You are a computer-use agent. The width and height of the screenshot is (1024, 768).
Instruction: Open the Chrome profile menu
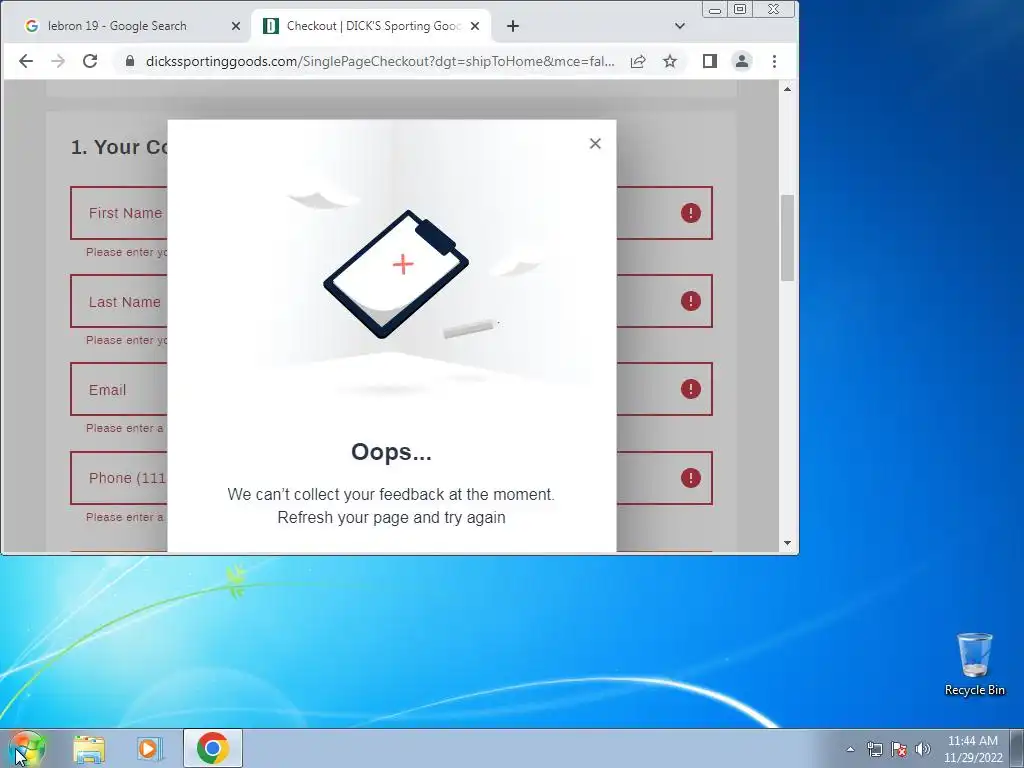(x=742, y=61)
